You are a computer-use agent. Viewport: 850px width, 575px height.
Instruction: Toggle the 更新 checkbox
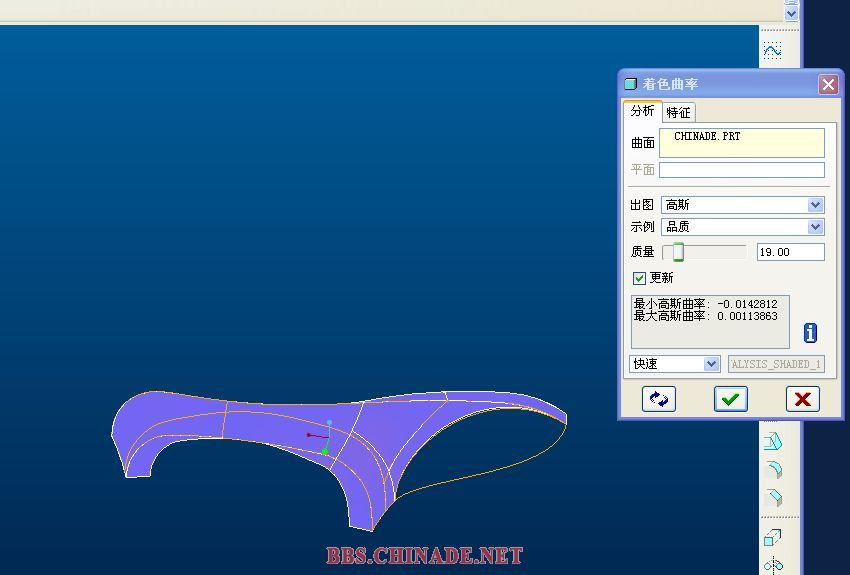[x=639, y=278]
